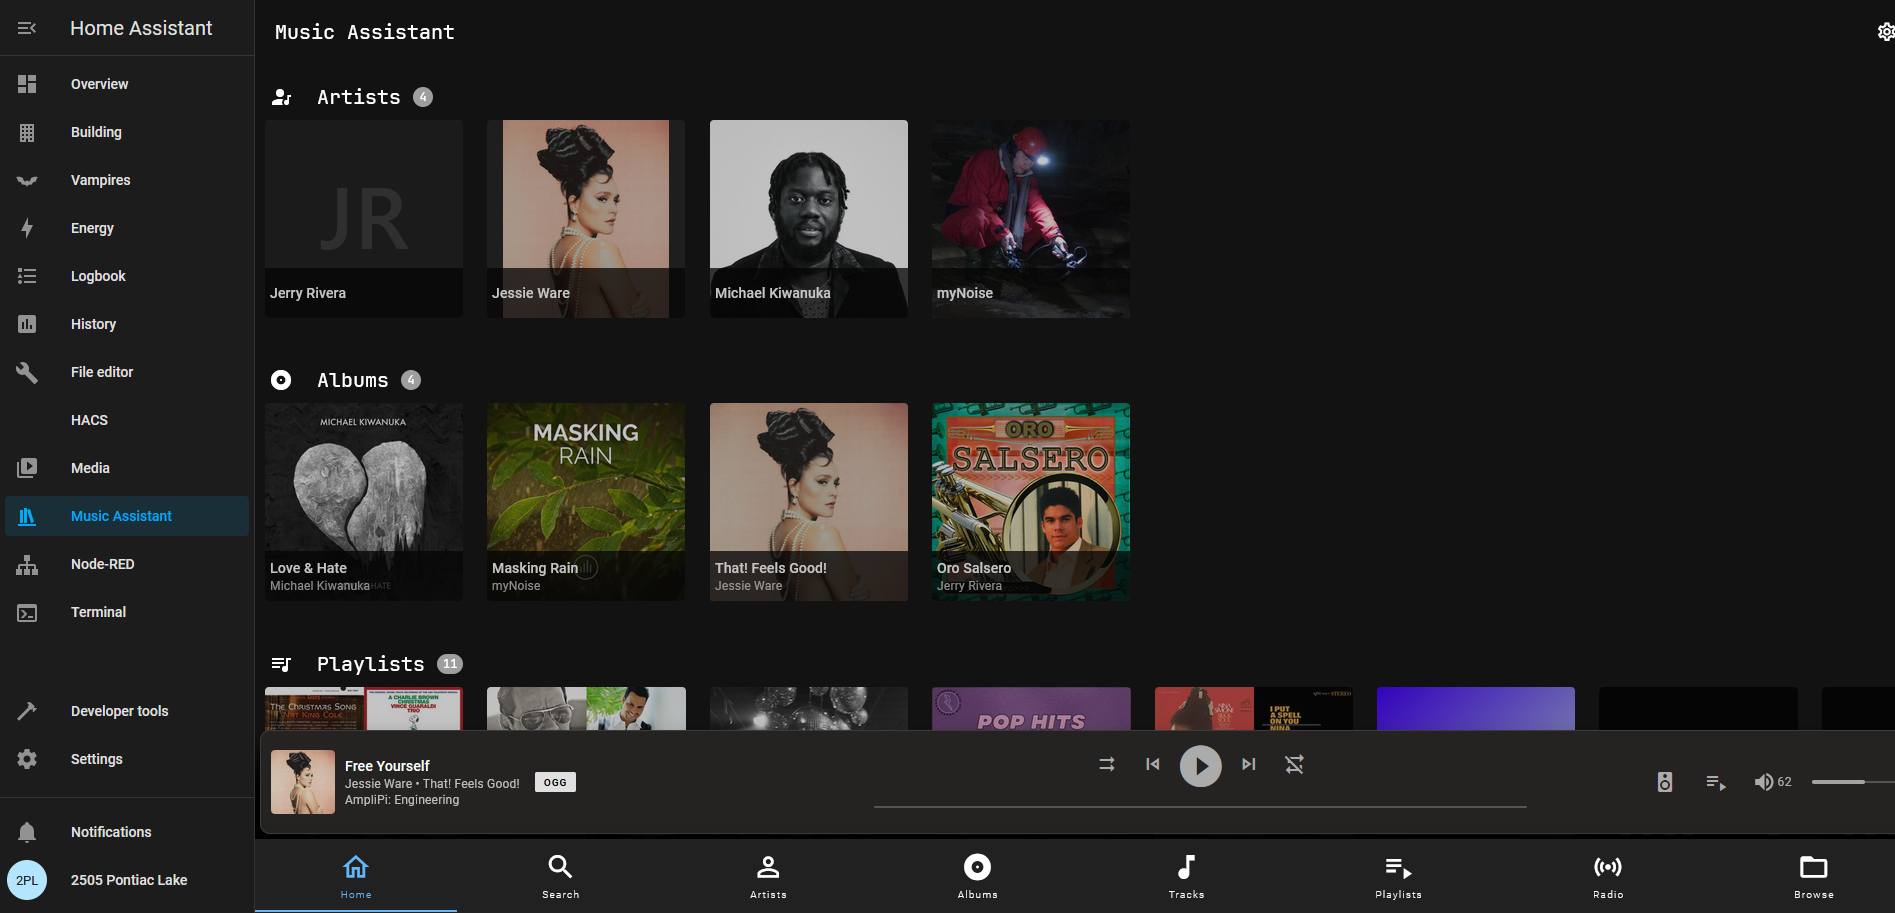
Task: Open the File editor
Action: (x=126, y=372)
